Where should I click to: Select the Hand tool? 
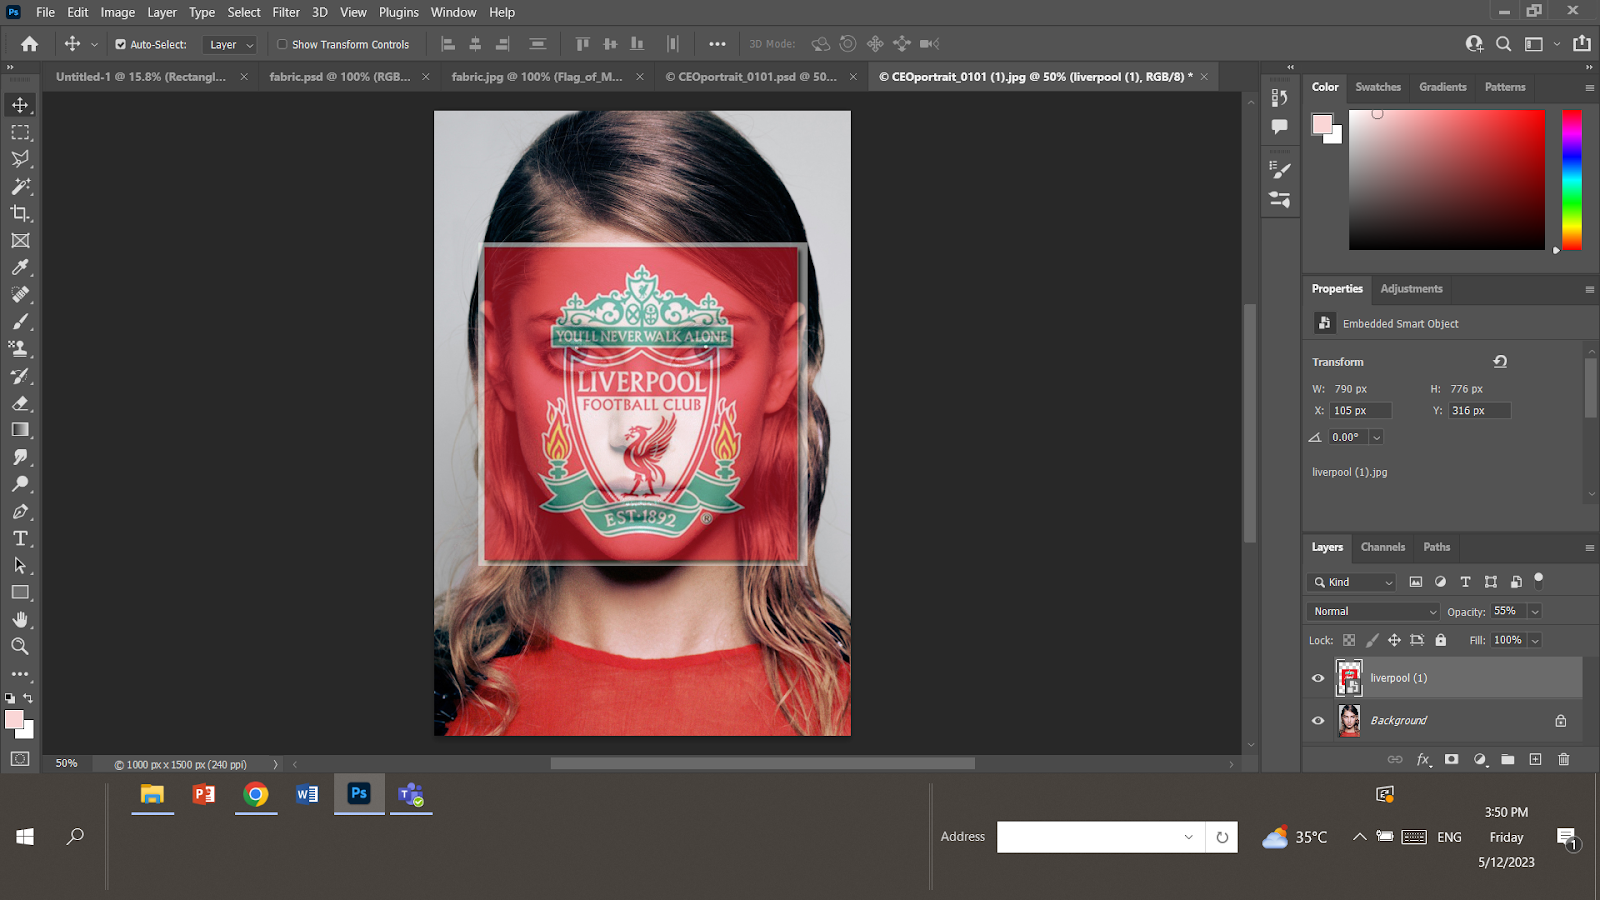[20, 619]
